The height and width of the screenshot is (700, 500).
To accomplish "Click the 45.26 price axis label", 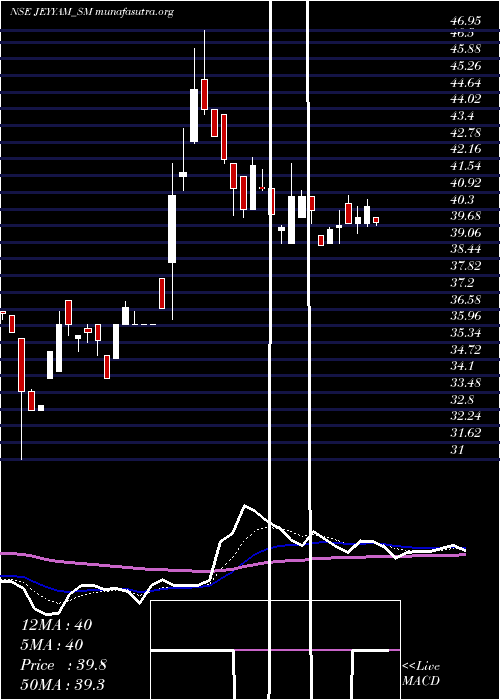I will coord(465,66).
